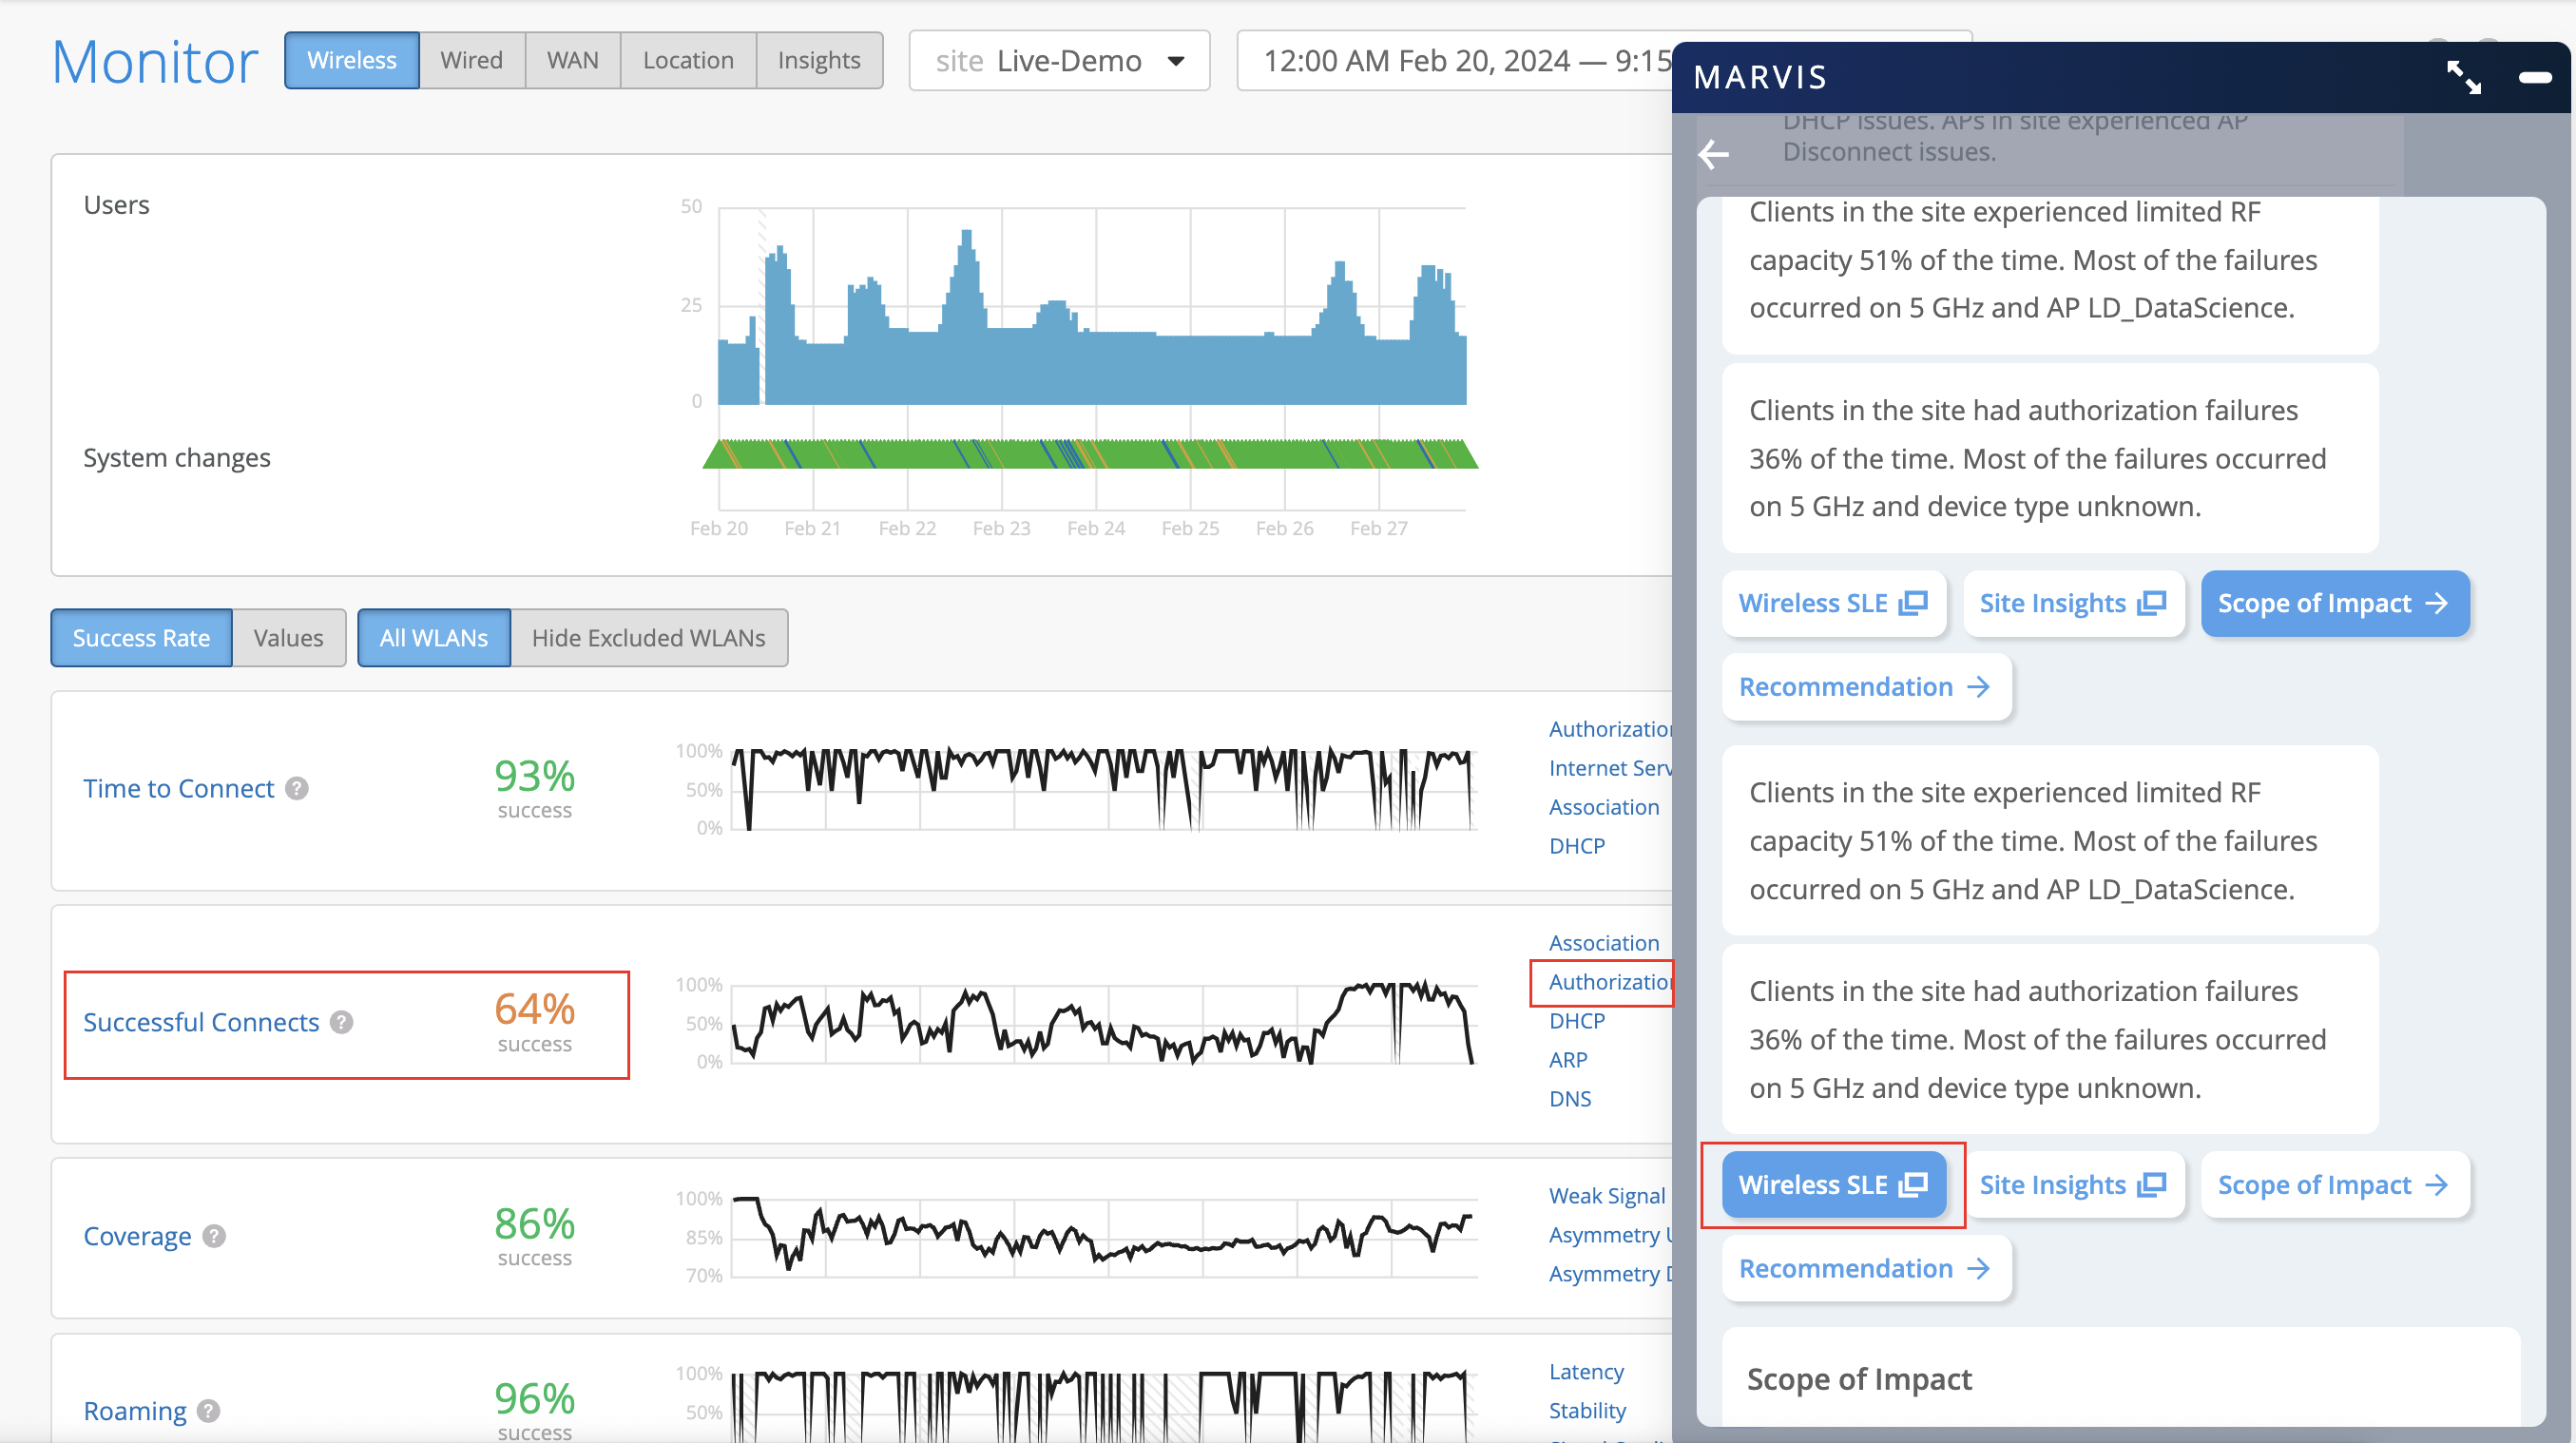The image size is (2576, 1443).
Task: Click Time to Connect help icon
Action: 297,789
